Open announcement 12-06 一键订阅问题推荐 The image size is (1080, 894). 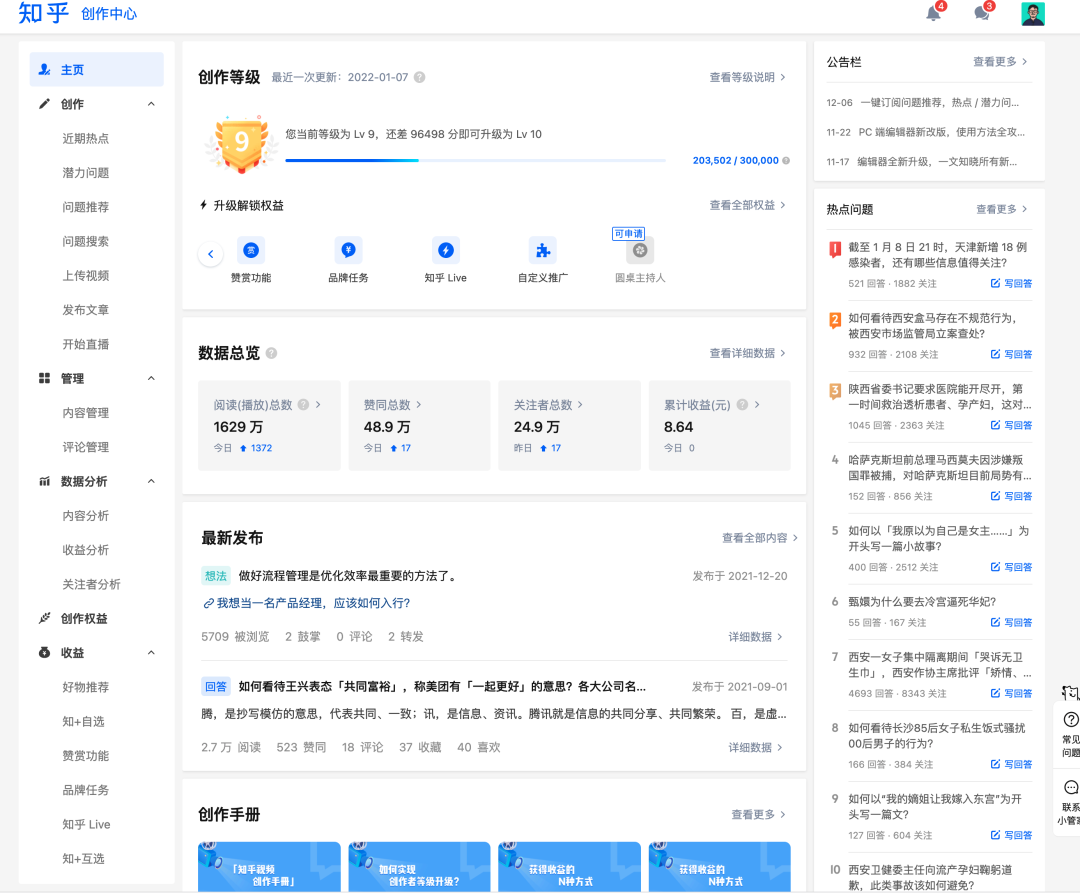922,103
